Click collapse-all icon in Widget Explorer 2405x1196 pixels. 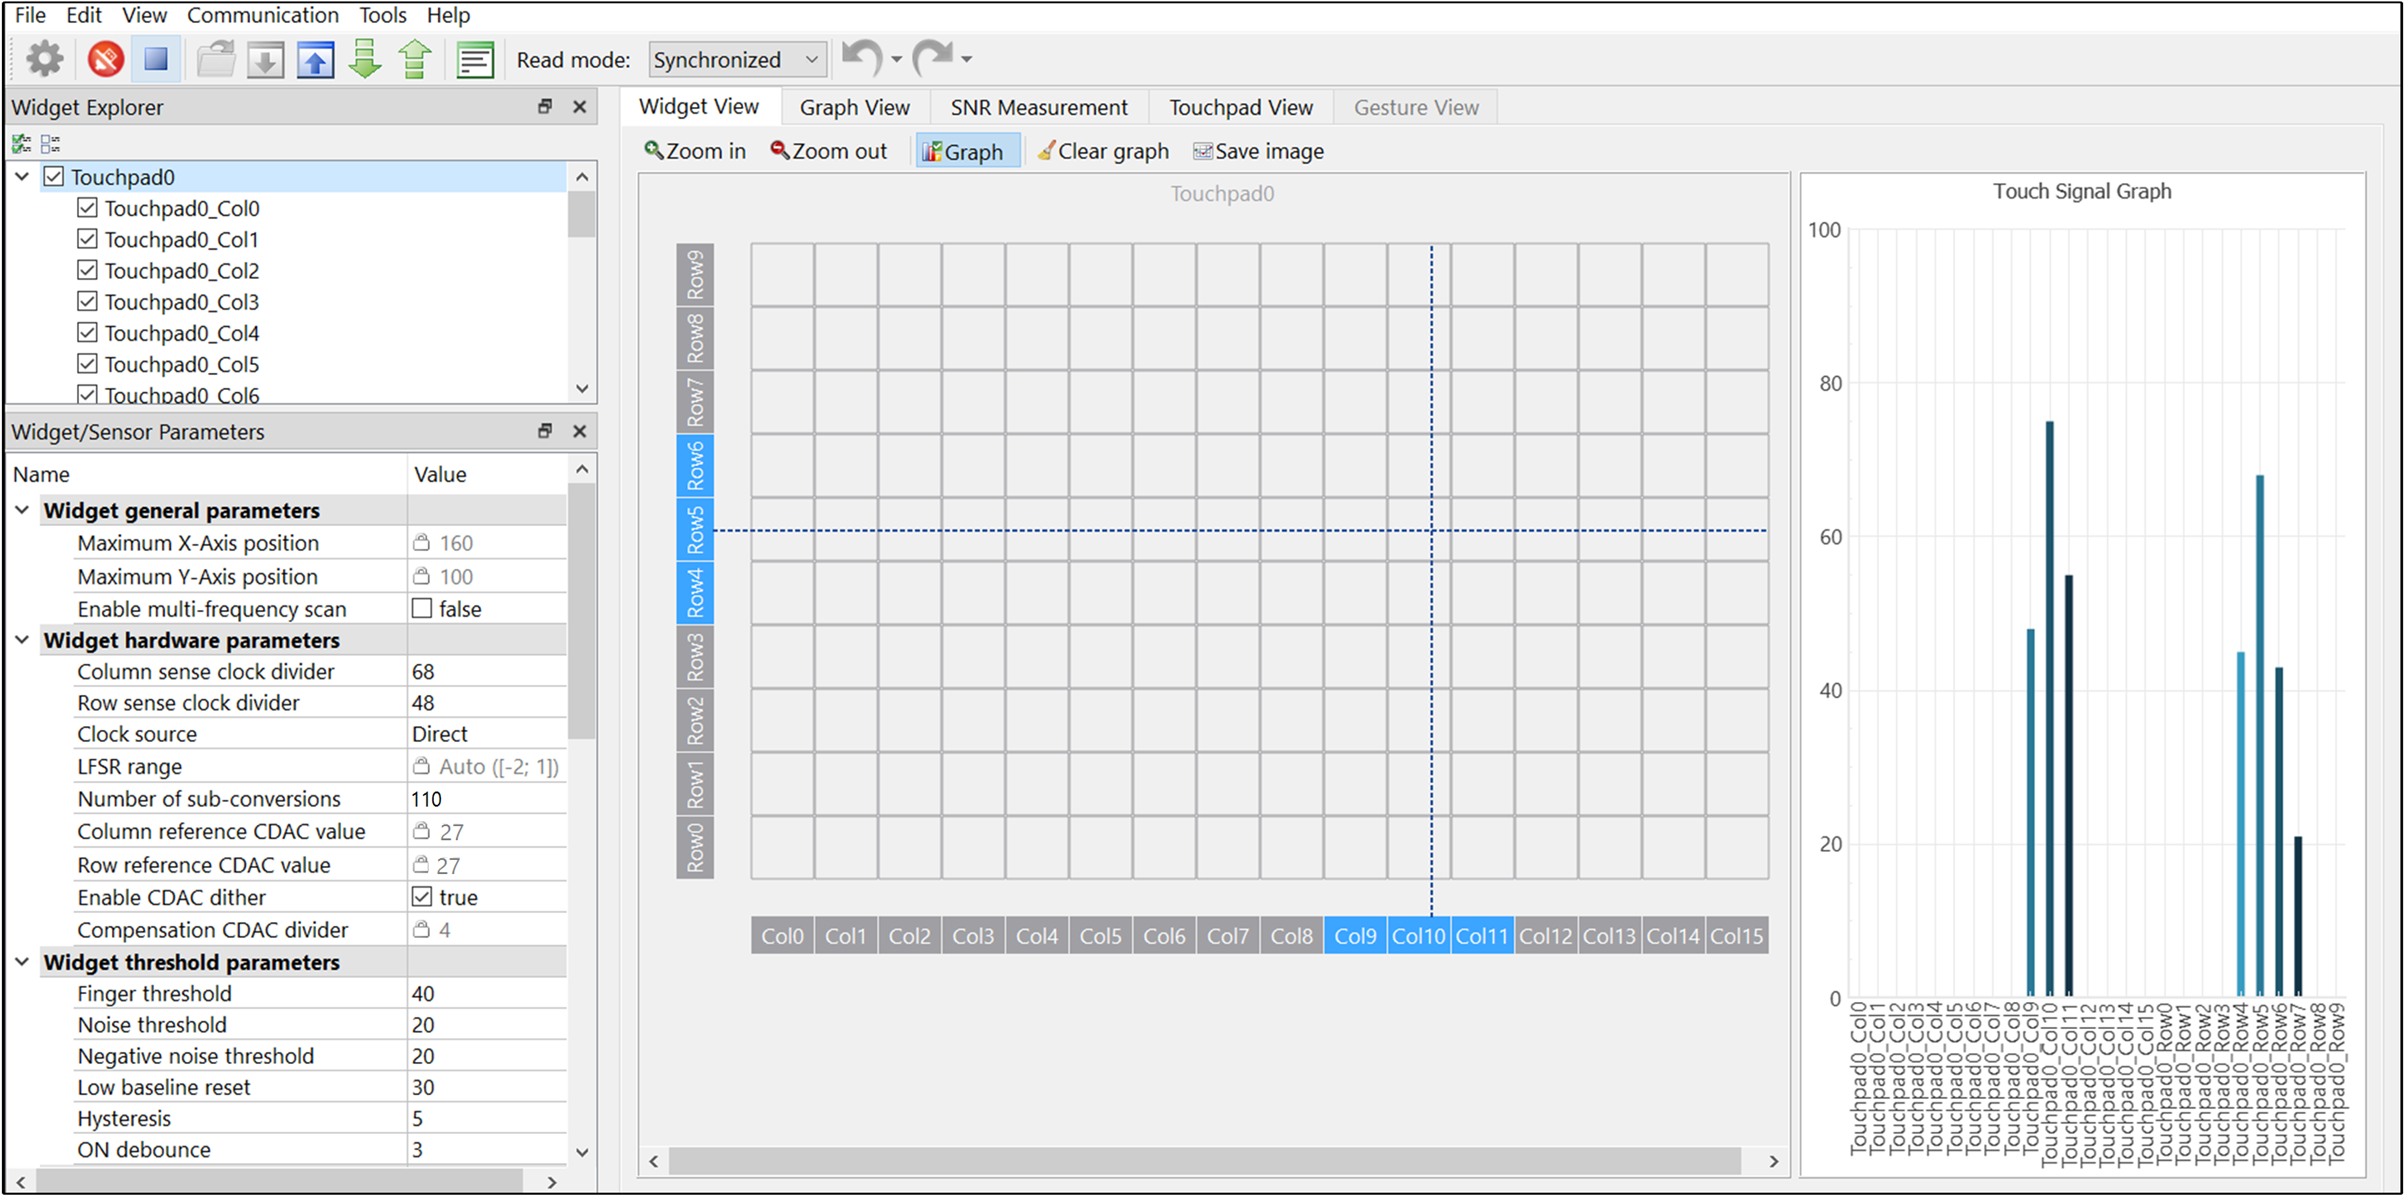coord(50,144)
